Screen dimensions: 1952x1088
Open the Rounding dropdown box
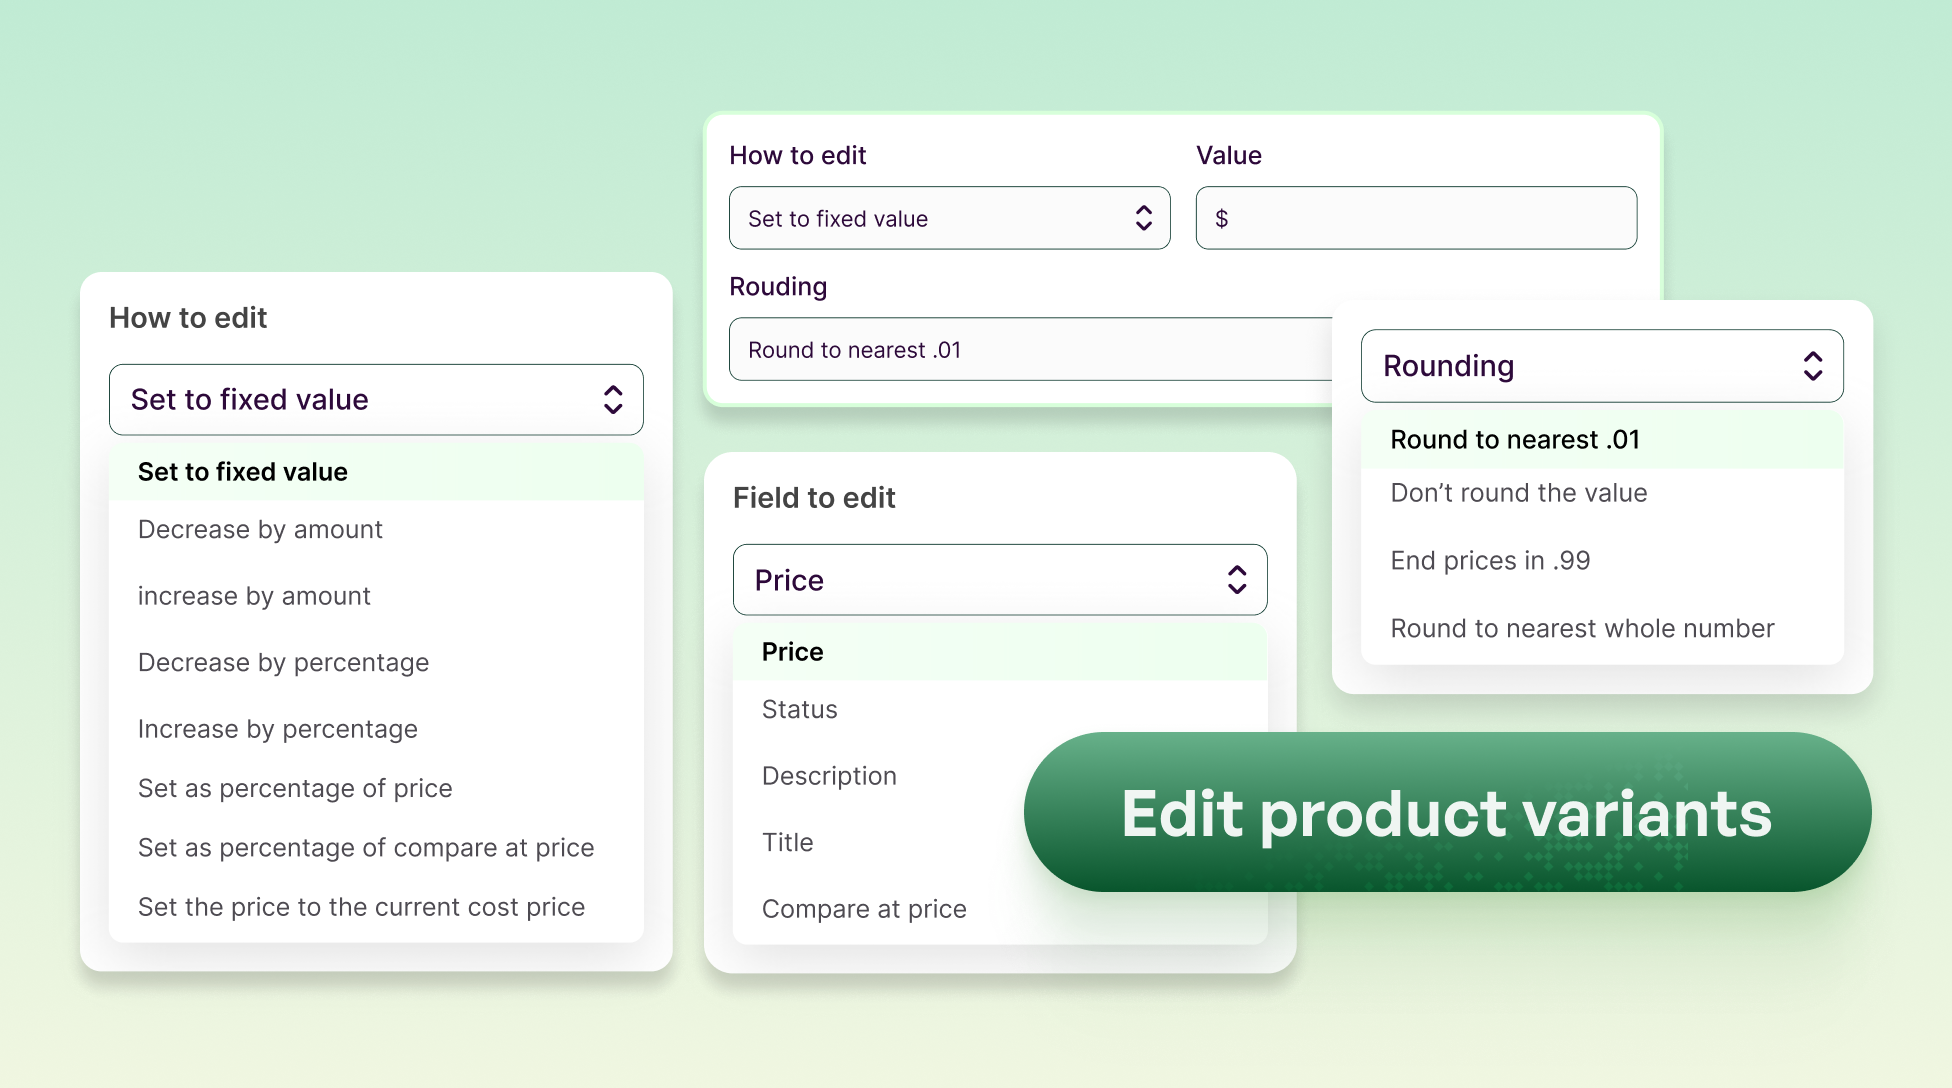click(1600, 366)
